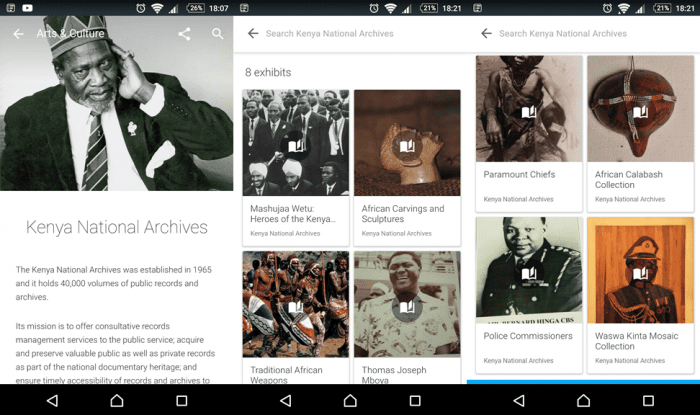The height and width of the screenshot is (415, 700).
Task: Tap the book icon on African Calabash image
Action: (641, 112)
